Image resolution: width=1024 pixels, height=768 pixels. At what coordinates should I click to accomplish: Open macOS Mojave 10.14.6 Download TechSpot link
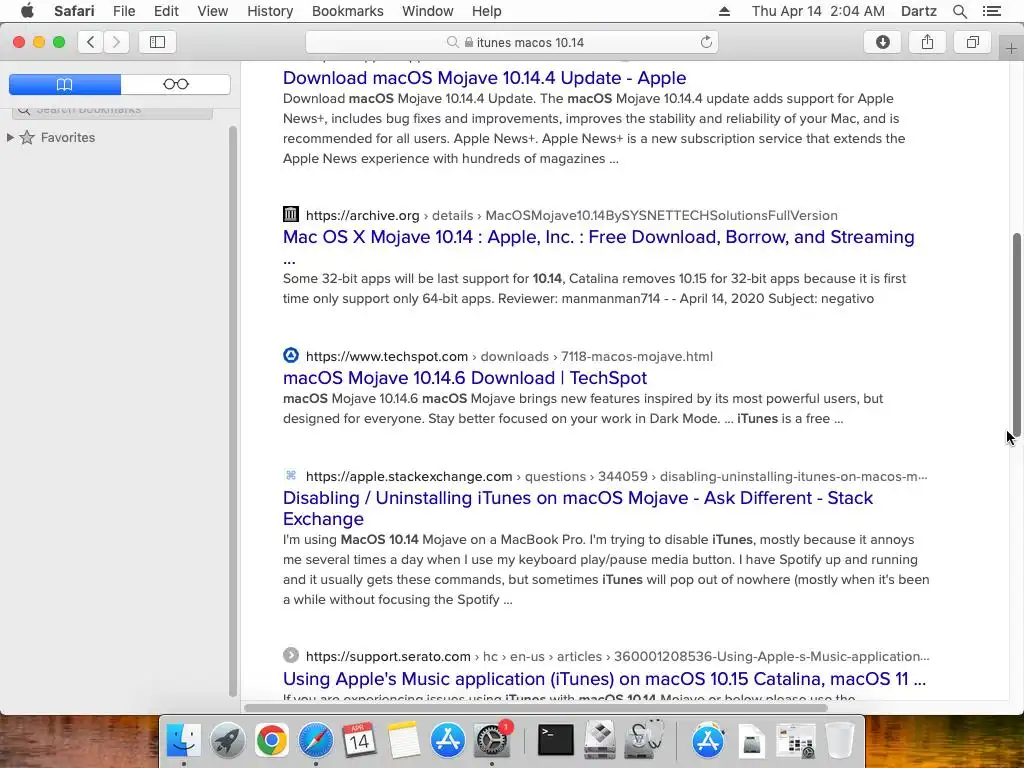pos(464,378)
